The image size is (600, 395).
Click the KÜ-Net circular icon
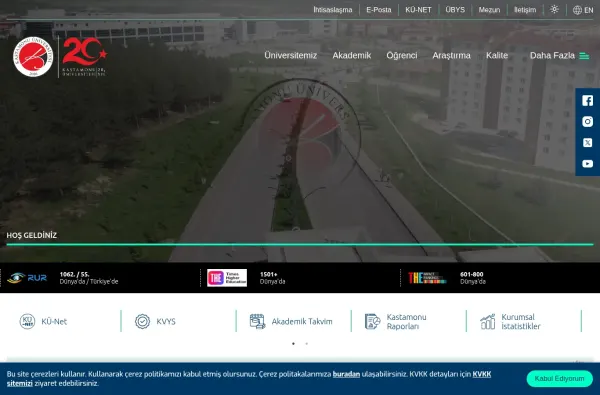(x=27, y=321)
